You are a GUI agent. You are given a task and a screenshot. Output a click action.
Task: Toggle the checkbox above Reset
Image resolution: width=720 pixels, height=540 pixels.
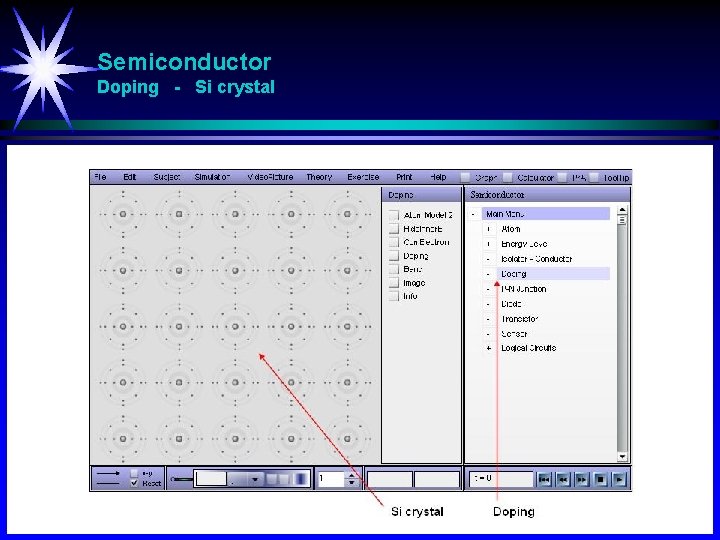[134, 473]
